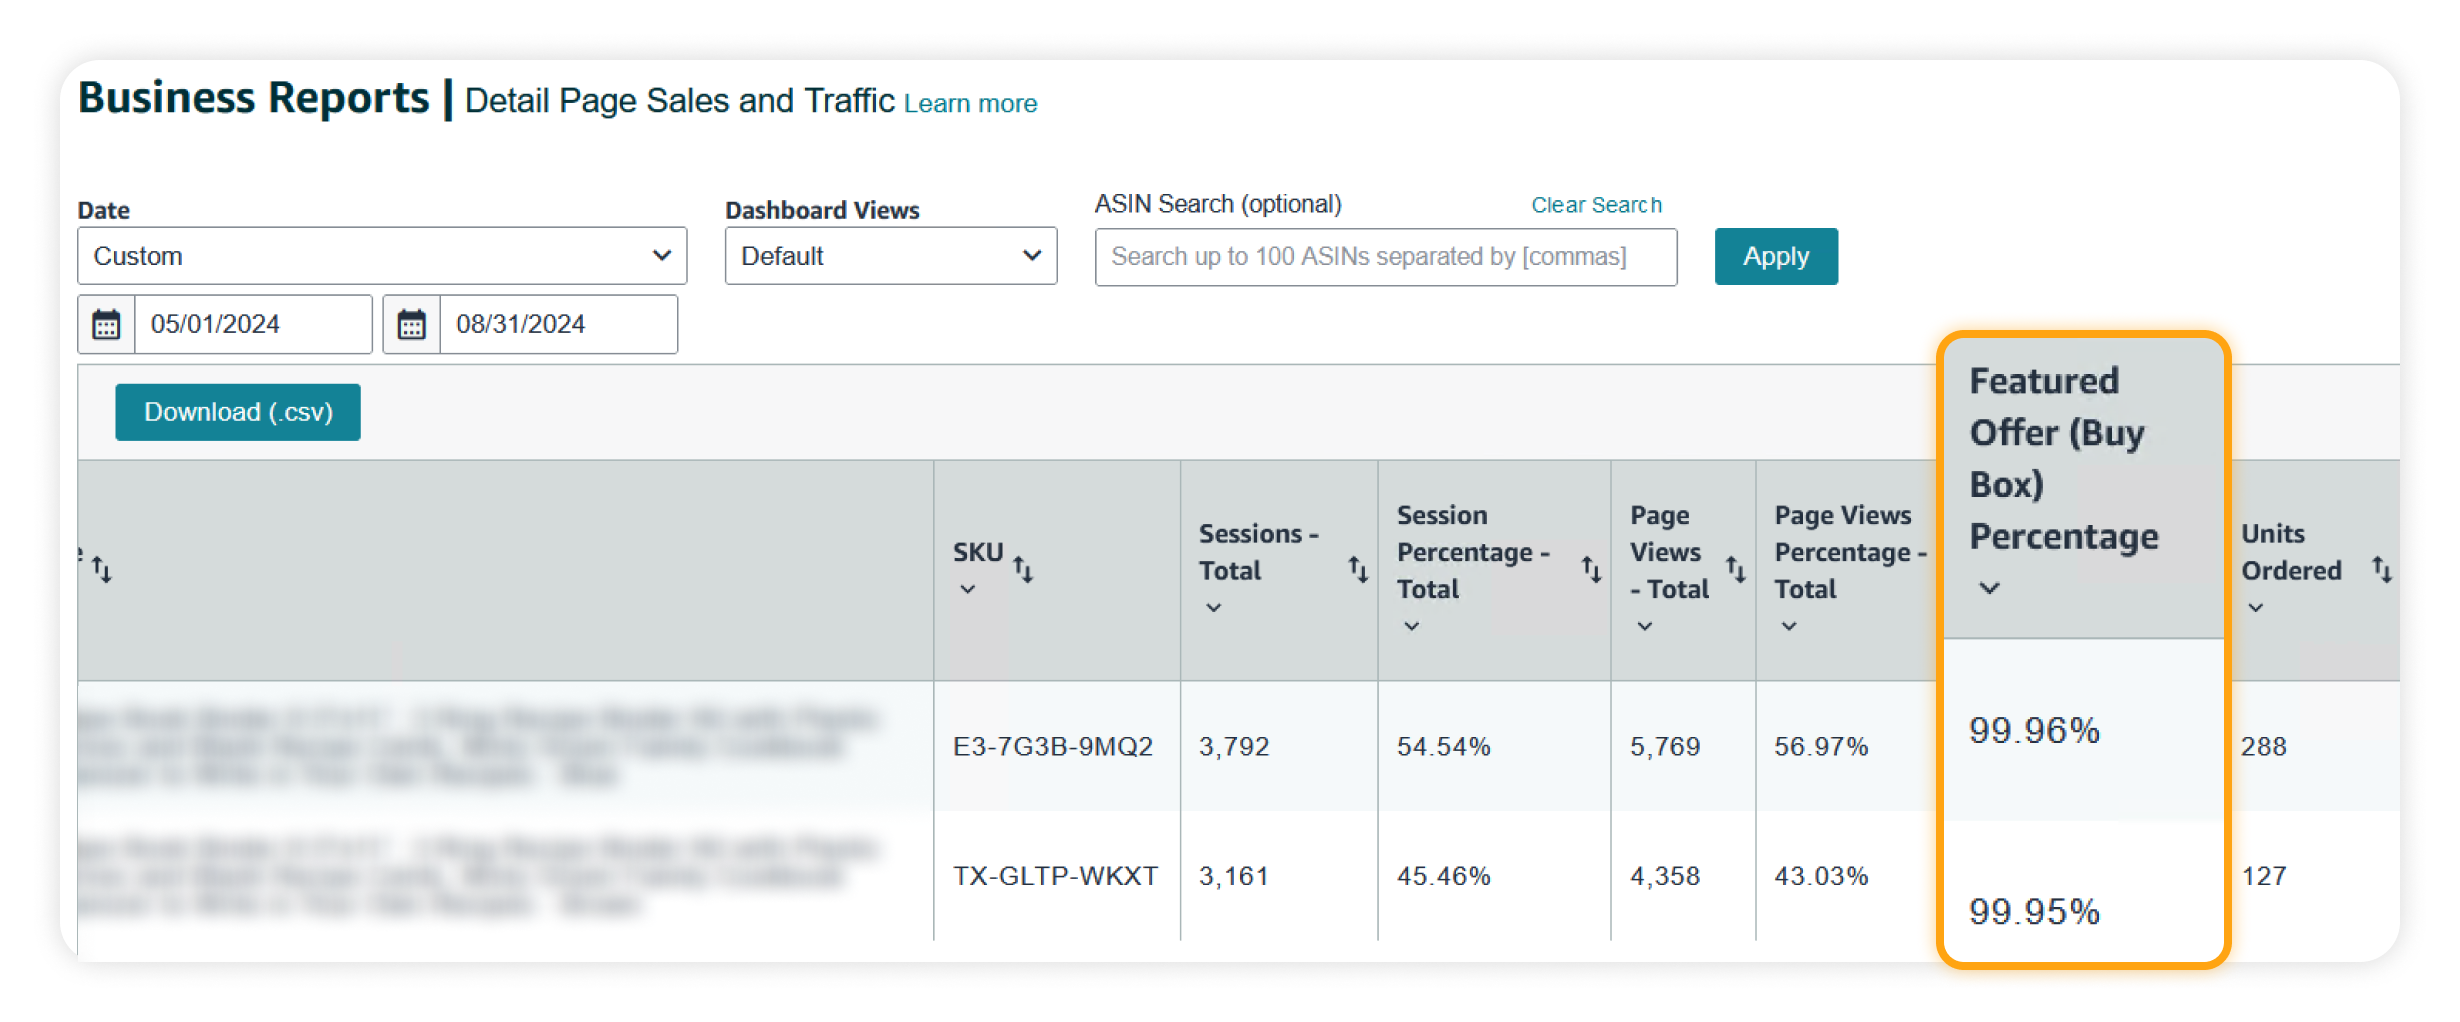Sort by Page Views - Total column
The width and height of the screenshot is (2460, 1022).
click(x=1737, y=568)
